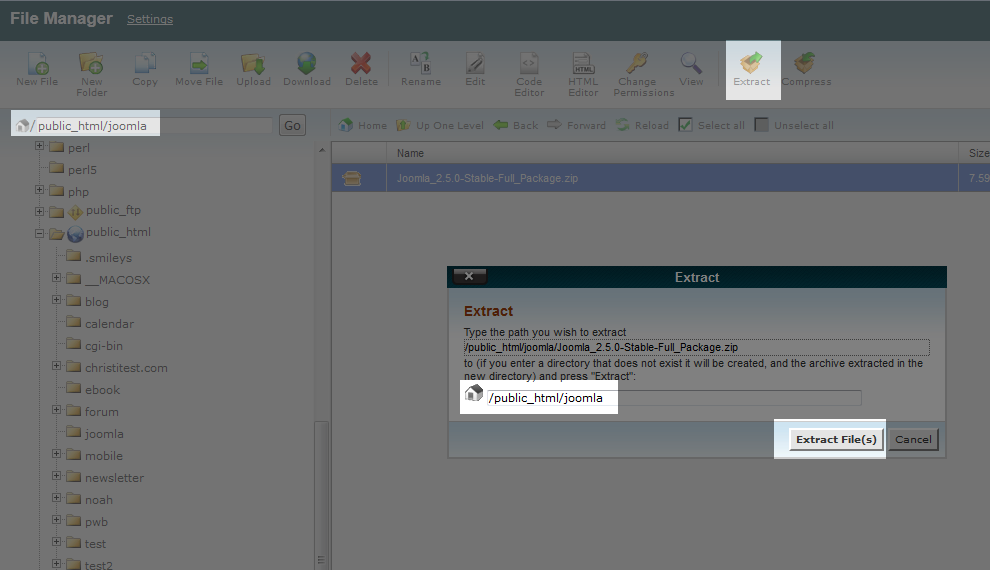This screenshot has height=570, width=990.
Task: Sort files by the Name column header
Action: 410,153
